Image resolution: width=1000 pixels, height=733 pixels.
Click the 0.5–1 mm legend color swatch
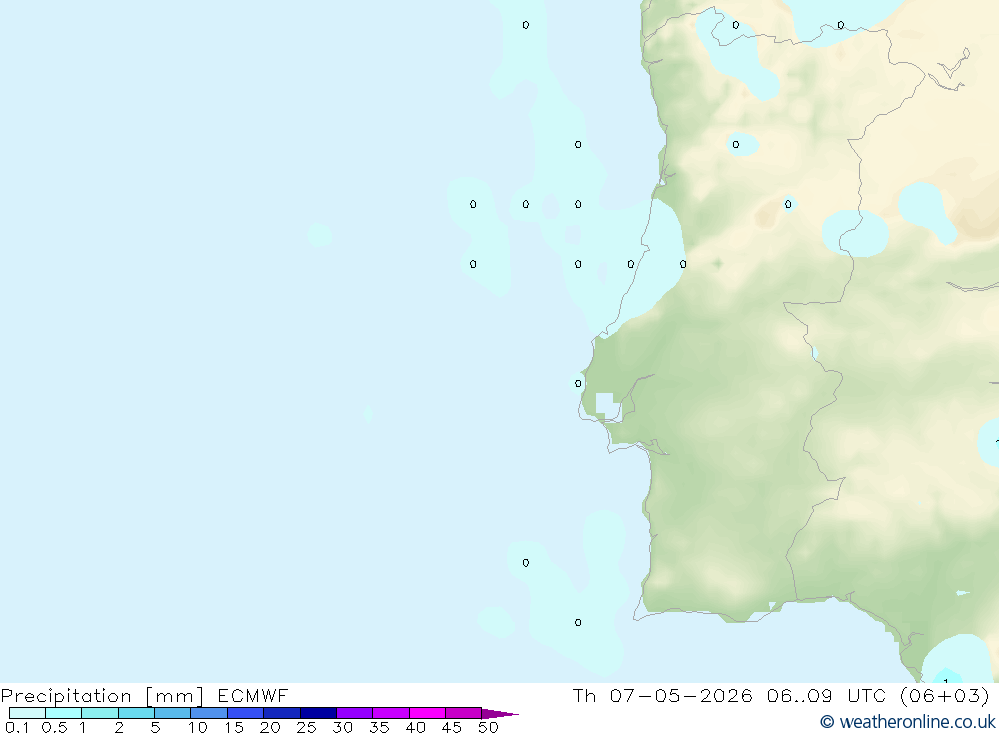click(x=63, y=713)
